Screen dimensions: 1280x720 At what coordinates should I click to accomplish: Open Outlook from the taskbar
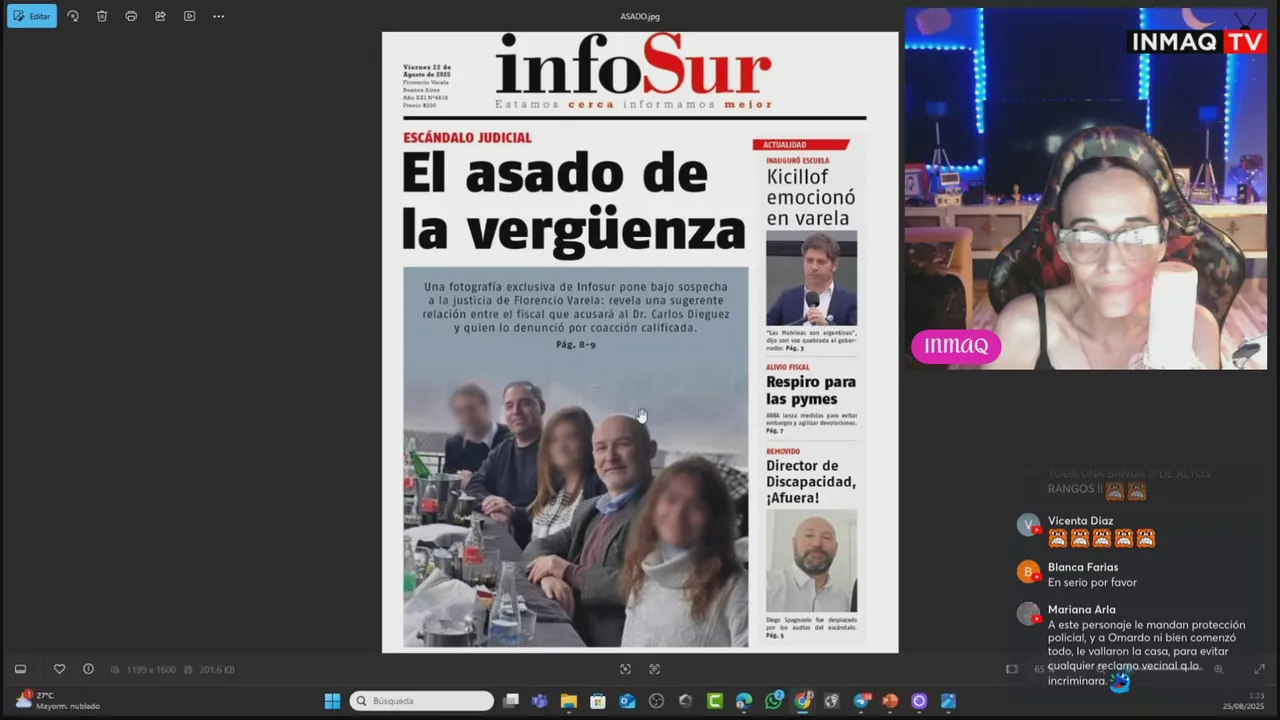point(627,701)
